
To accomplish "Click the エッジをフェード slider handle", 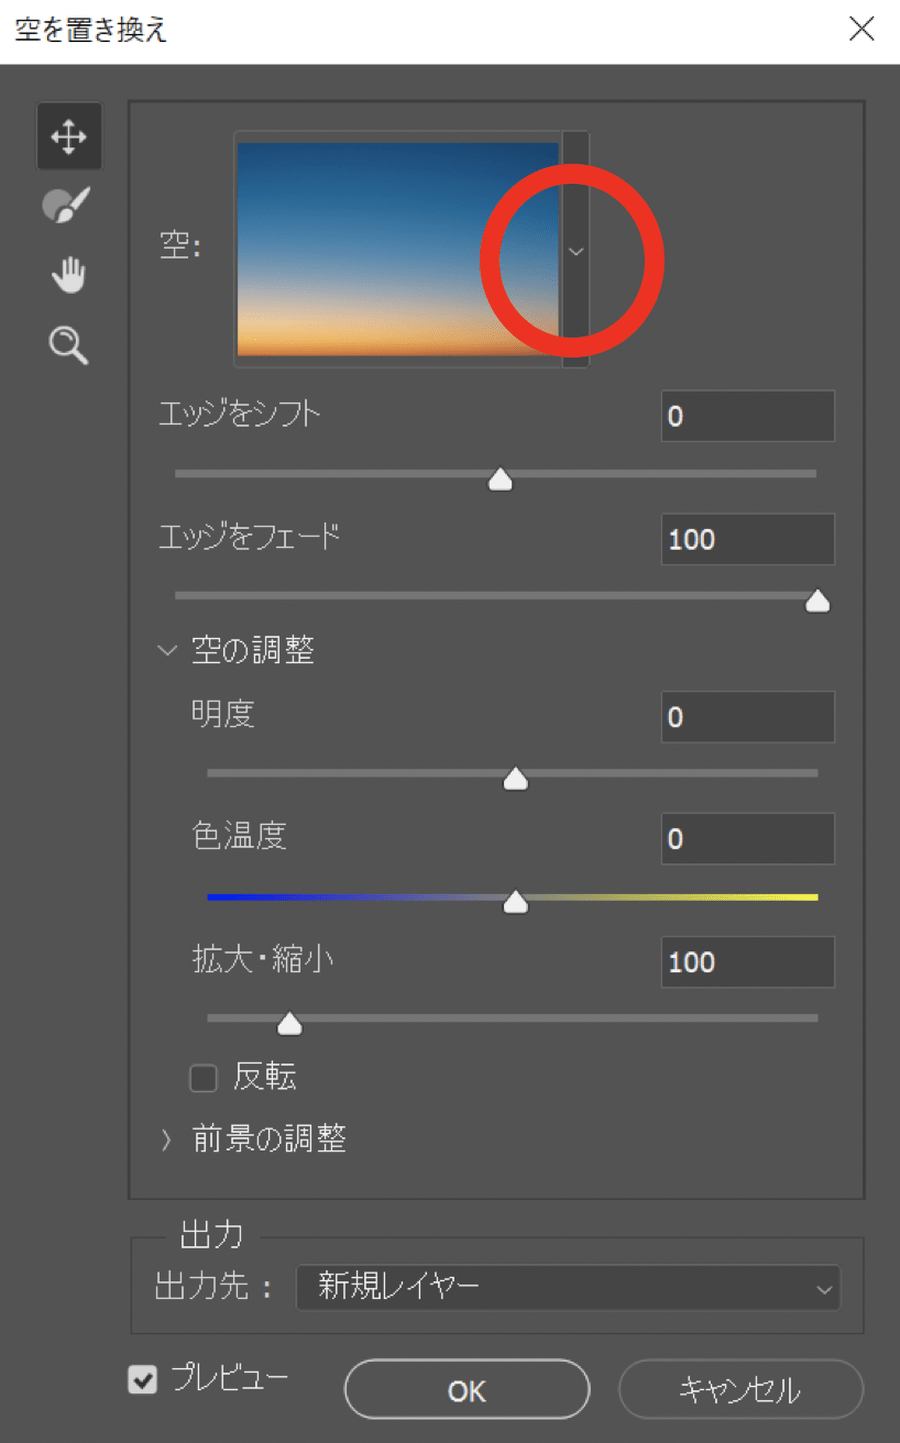I will click(817, 601).
